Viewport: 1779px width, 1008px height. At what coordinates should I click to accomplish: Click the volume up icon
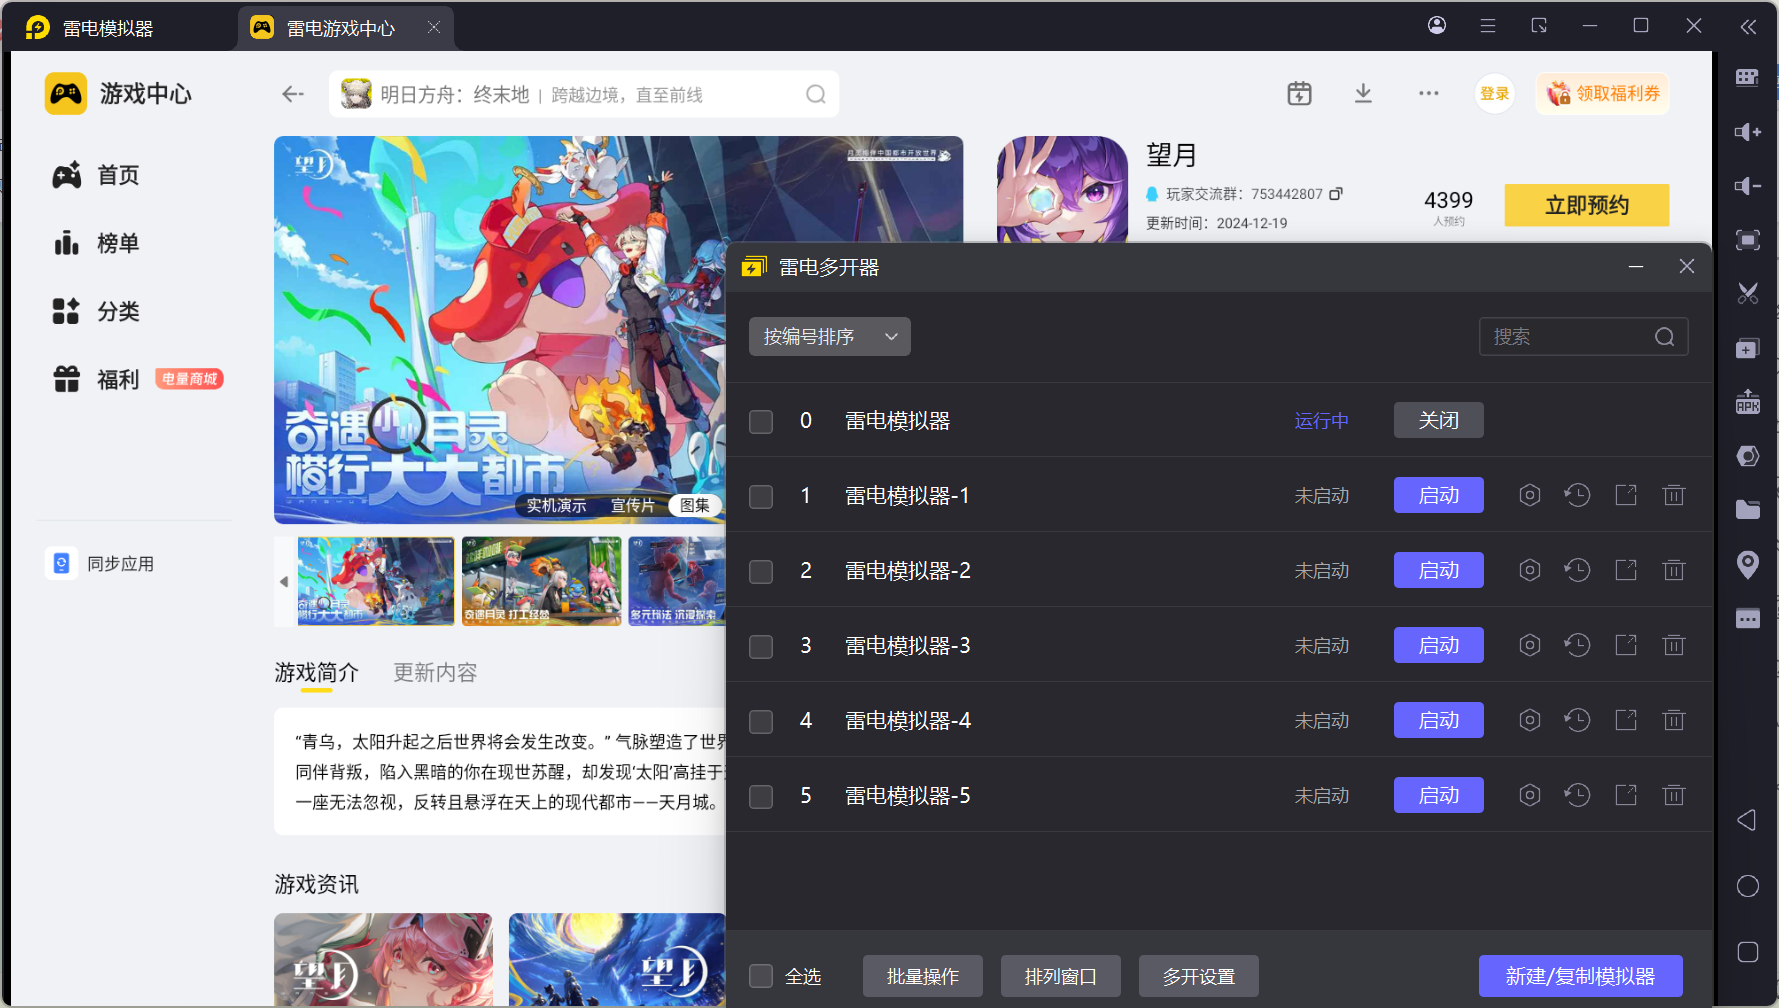[1747, 132]
